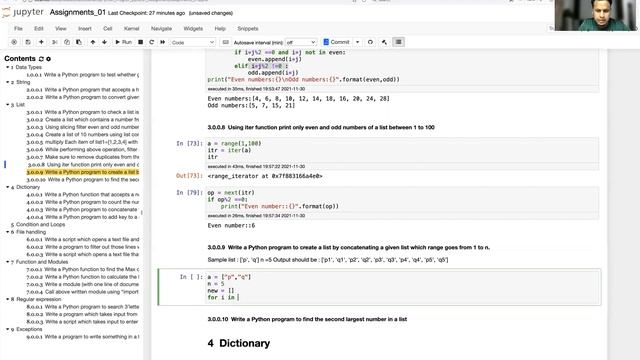This screenshot has height=360, width=640.
Task: Restart kernel and run all cells
Action: pyautogui.click(x=162, y=42)
